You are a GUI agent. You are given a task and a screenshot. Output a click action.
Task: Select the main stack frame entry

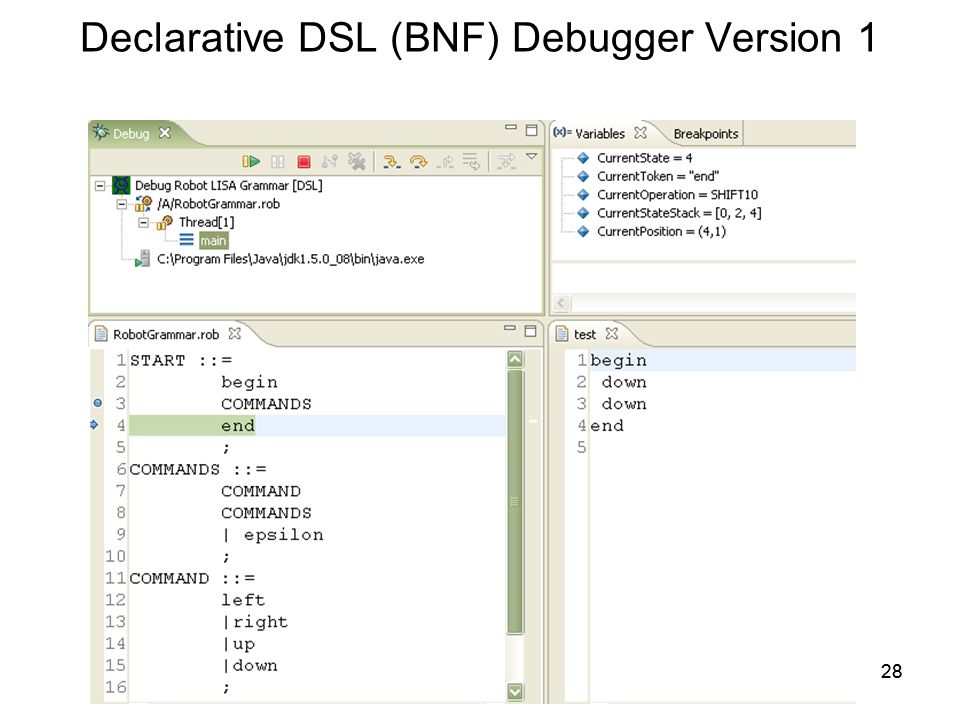point(213,241)
